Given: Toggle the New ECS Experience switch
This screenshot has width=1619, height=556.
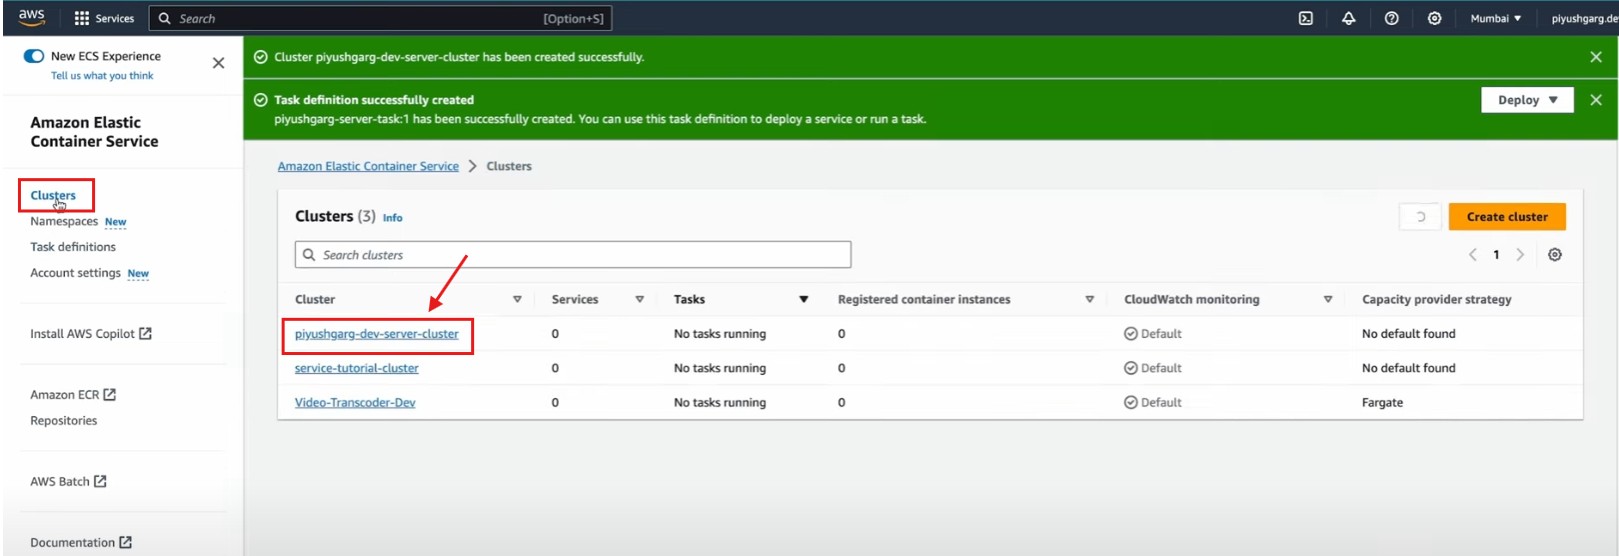Looking at the screenshot, I should (34, 56).
